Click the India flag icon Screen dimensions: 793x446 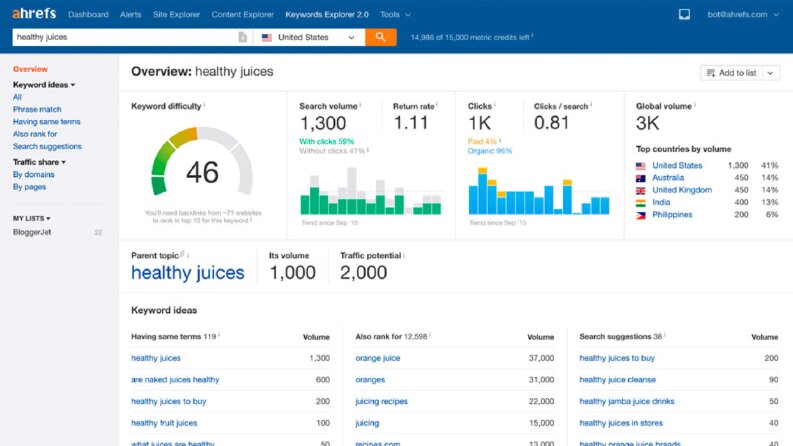(x=640, y=203)
